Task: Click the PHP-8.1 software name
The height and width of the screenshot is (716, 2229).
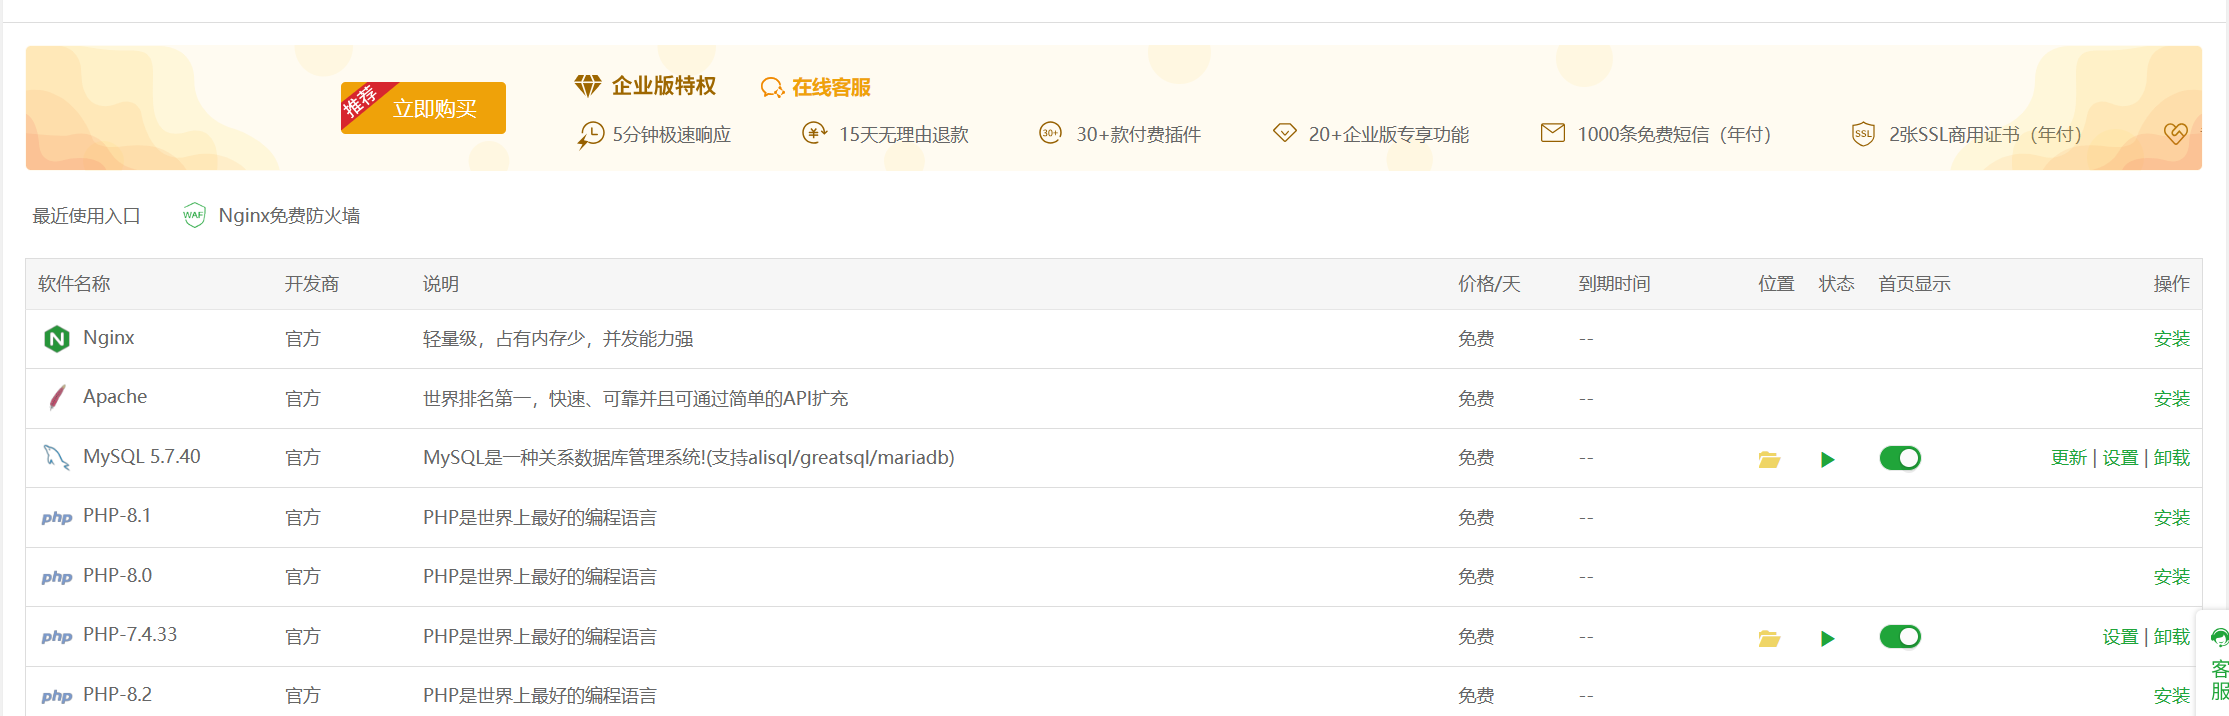Action: pyautogui.click(x=117, y=516)
